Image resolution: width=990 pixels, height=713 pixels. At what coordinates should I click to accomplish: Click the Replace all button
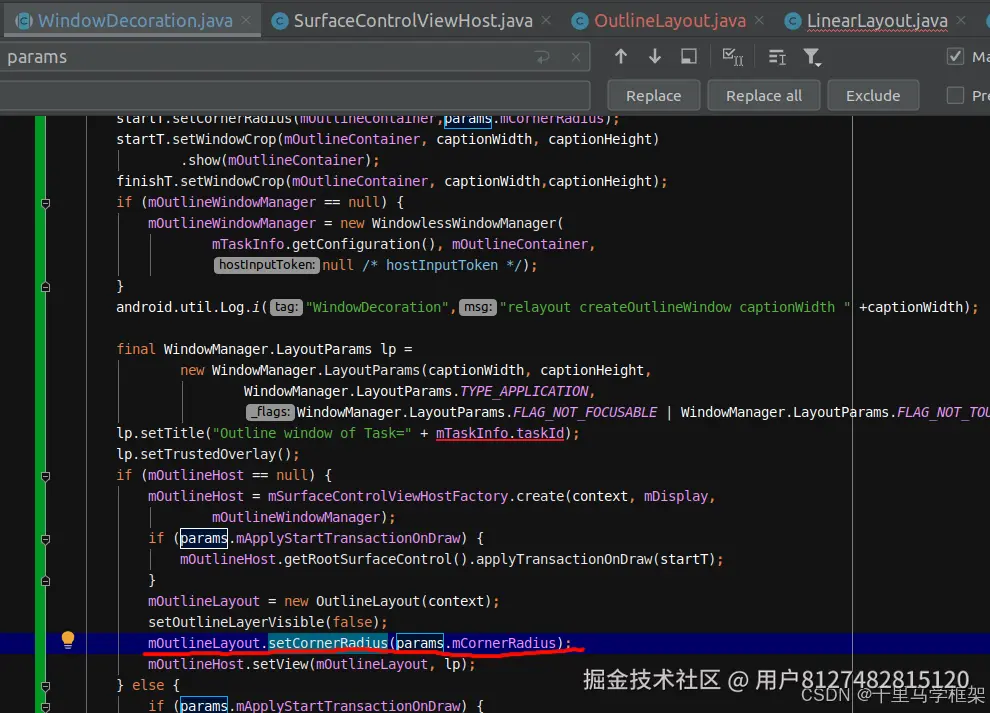click(763, 95)
